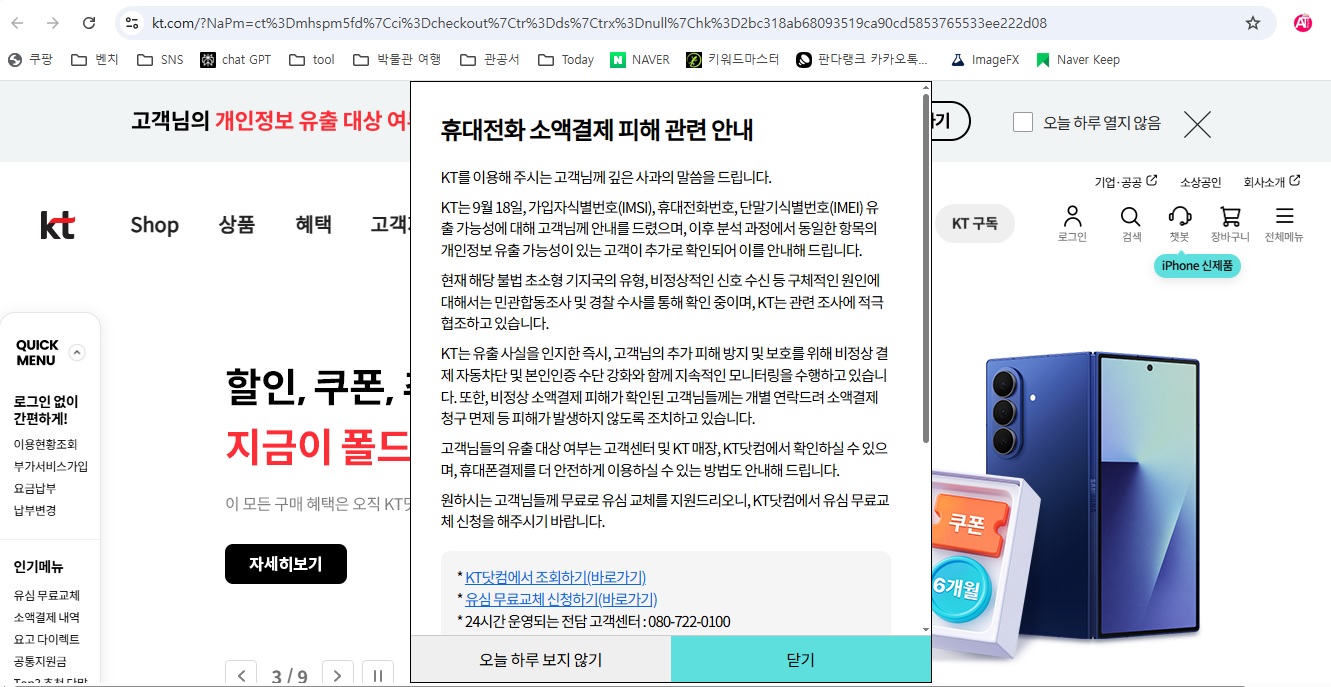Click the popup's vertical scrollbar thumb

925,268
